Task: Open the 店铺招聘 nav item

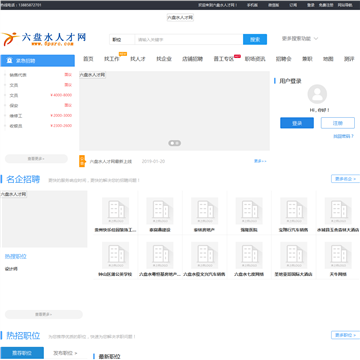Action: point(192,59)
